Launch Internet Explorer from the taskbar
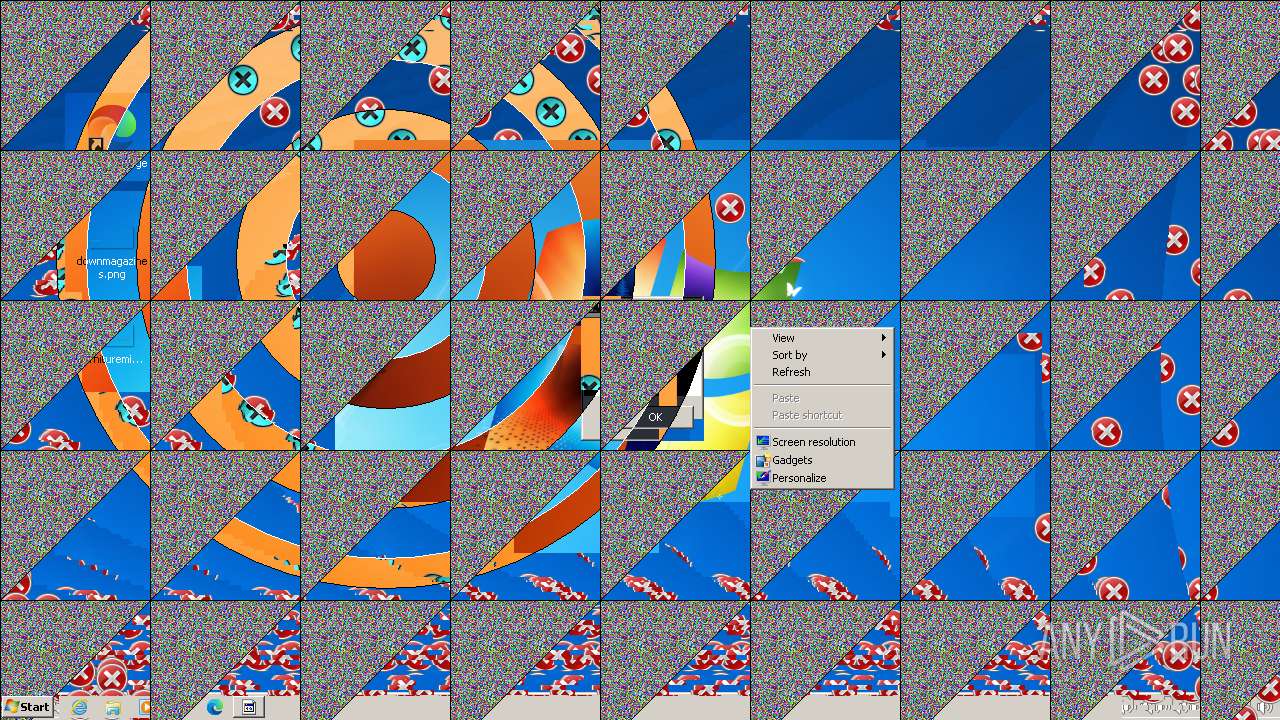Screen dimensions: 1280x720 pyautogui.click(x=79, y=707)
